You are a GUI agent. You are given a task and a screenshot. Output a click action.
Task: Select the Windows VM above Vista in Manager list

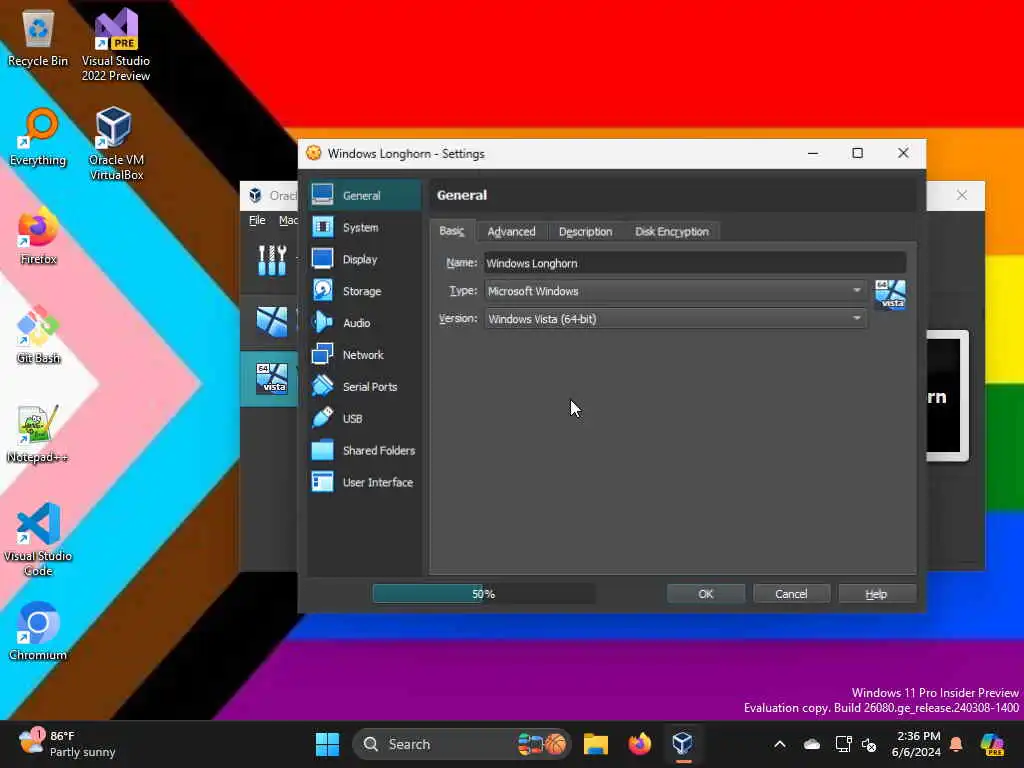(271, 321)
